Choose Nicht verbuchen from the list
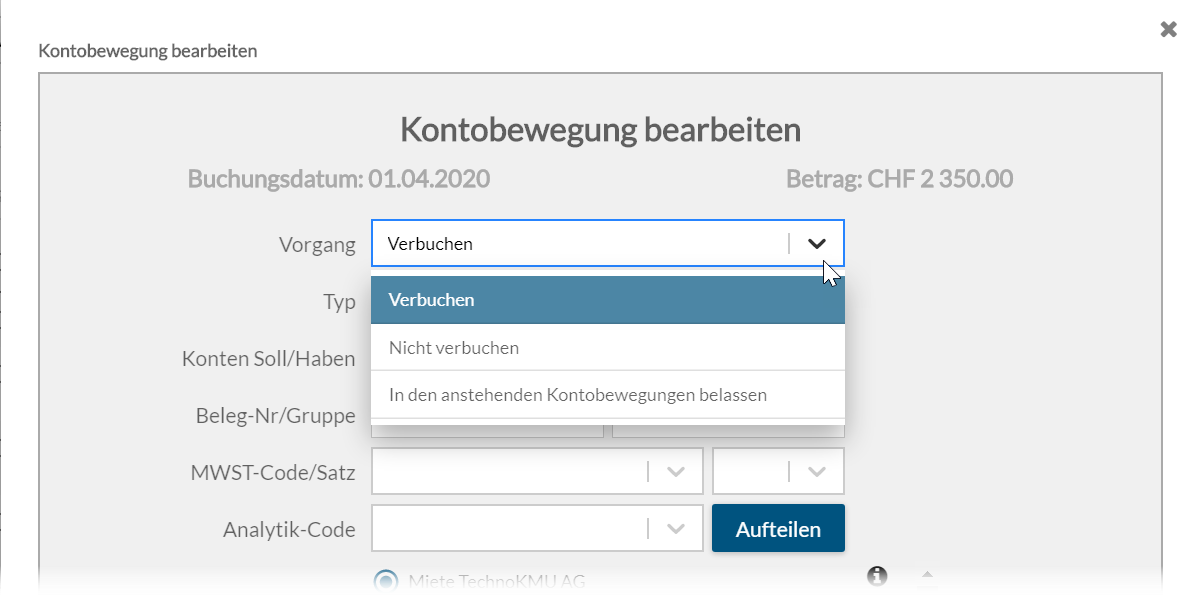The image size is (1194, 596). pyautogui.click(x=608, y=348)
